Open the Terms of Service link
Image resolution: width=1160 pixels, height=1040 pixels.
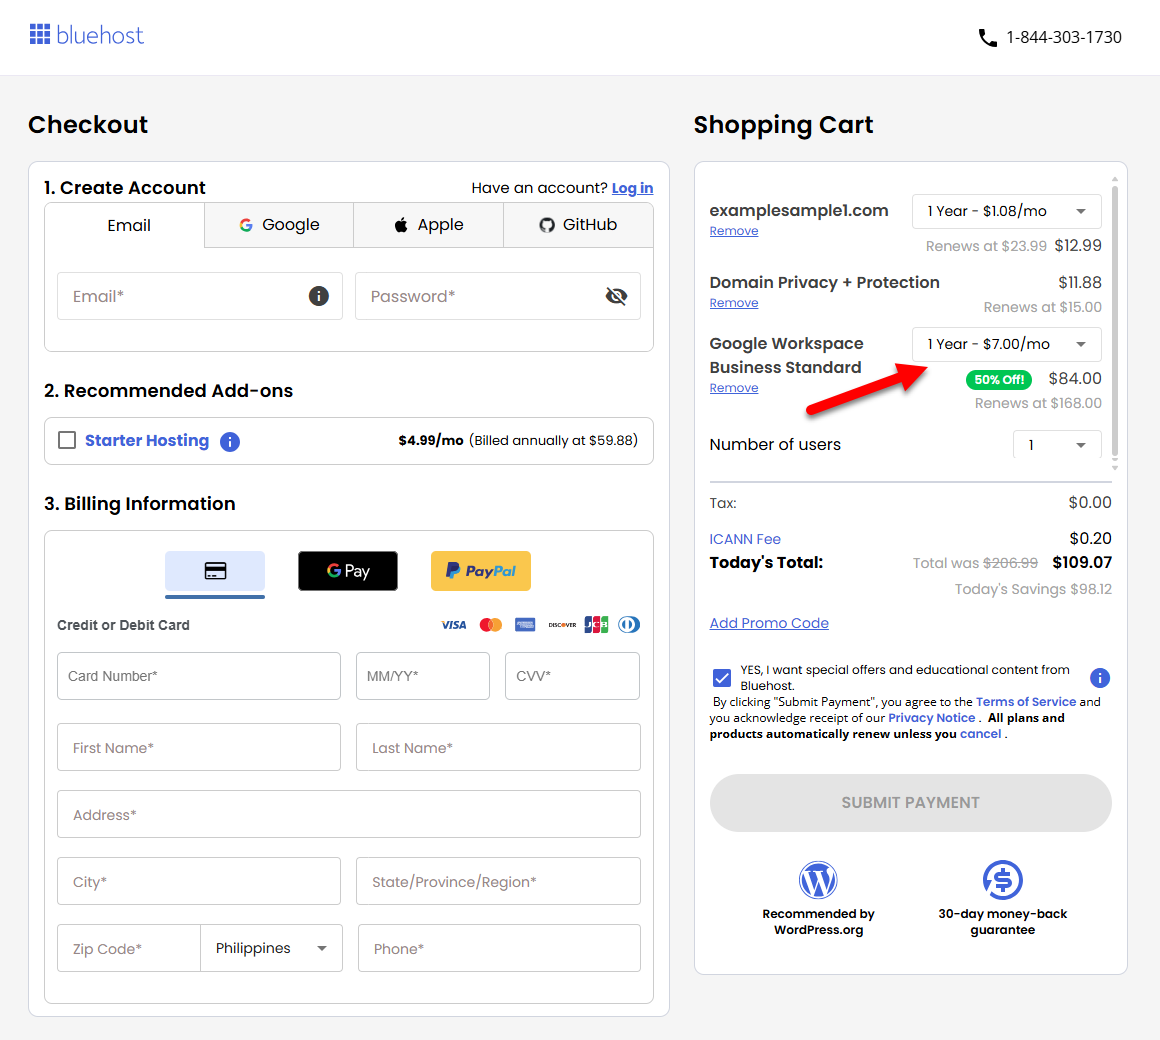tap(1025, 702)
